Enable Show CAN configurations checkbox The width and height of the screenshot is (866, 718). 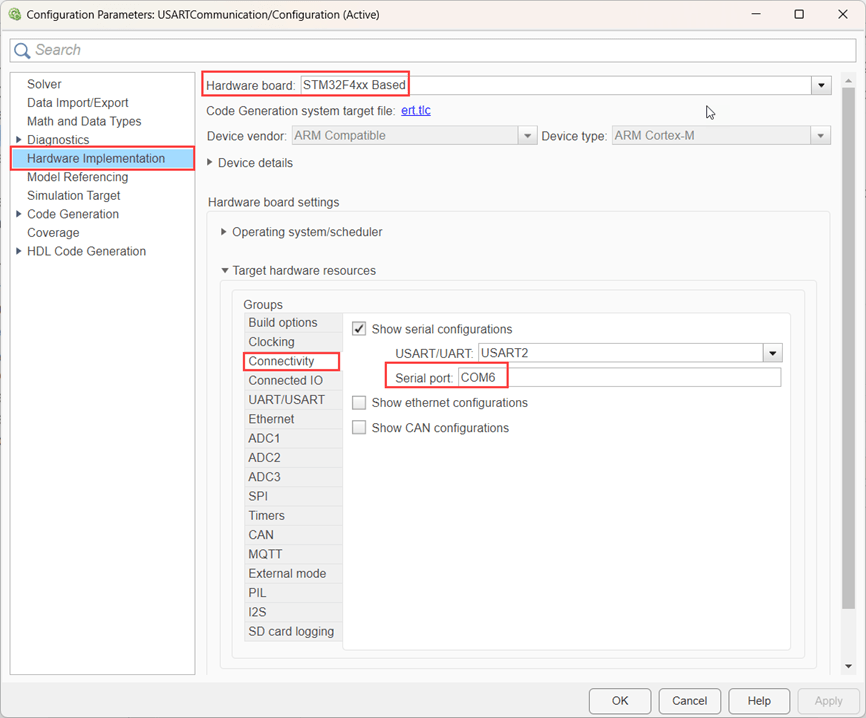point(359,428)
